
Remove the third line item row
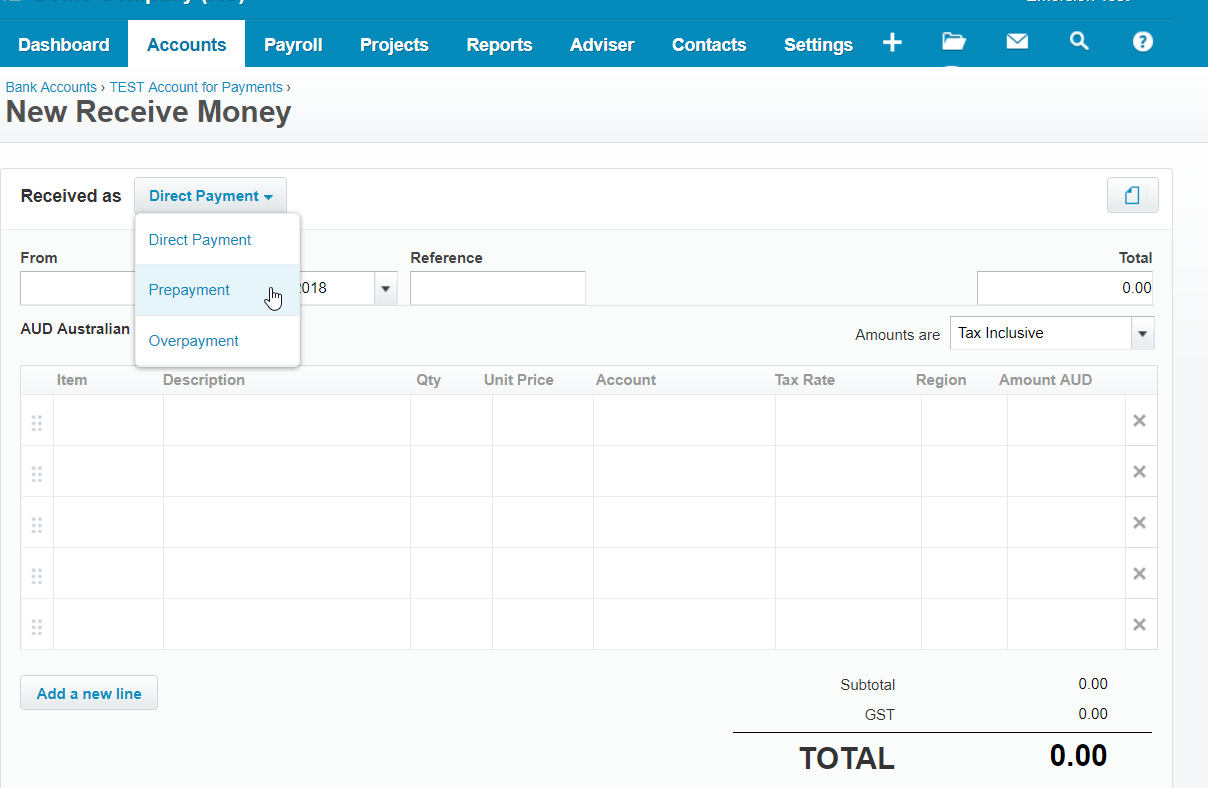click(x=1139, y=523)
